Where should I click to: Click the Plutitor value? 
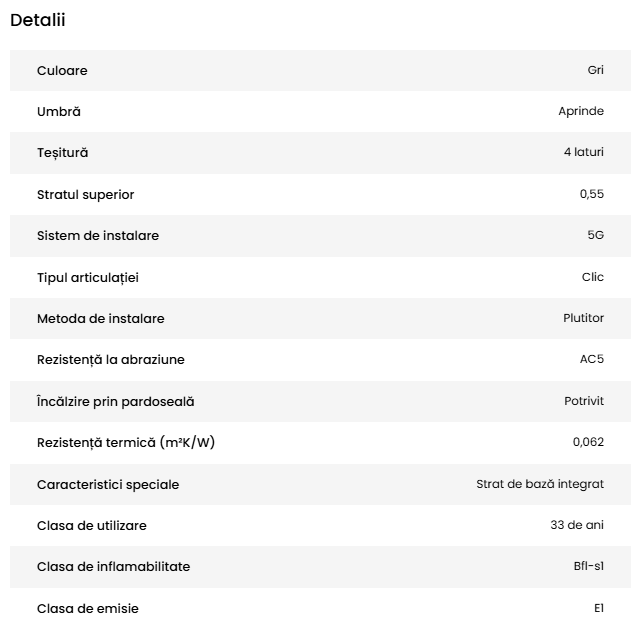point(583,318)
